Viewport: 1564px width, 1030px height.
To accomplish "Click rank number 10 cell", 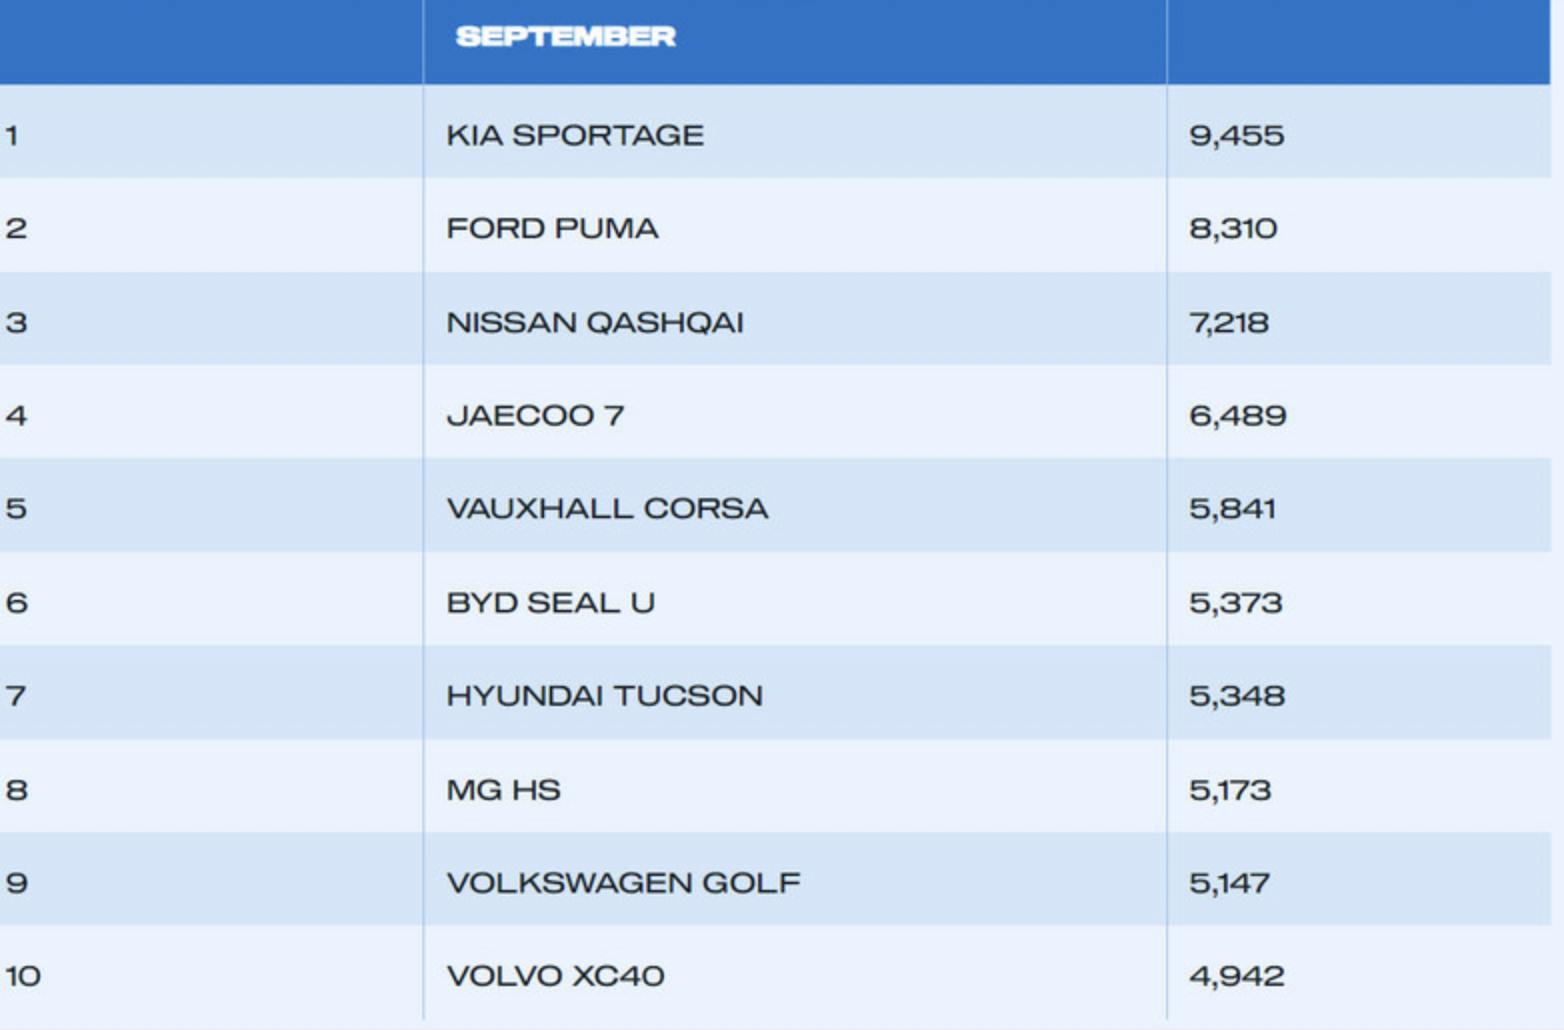I will (x=23, y=976).
